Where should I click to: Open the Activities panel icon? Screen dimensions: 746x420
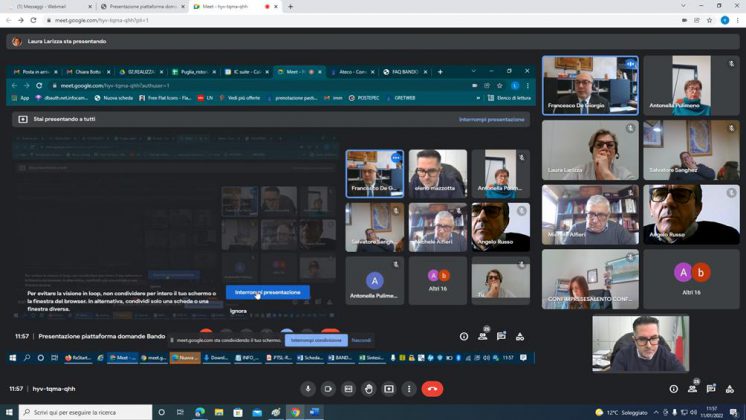[730, 389]
